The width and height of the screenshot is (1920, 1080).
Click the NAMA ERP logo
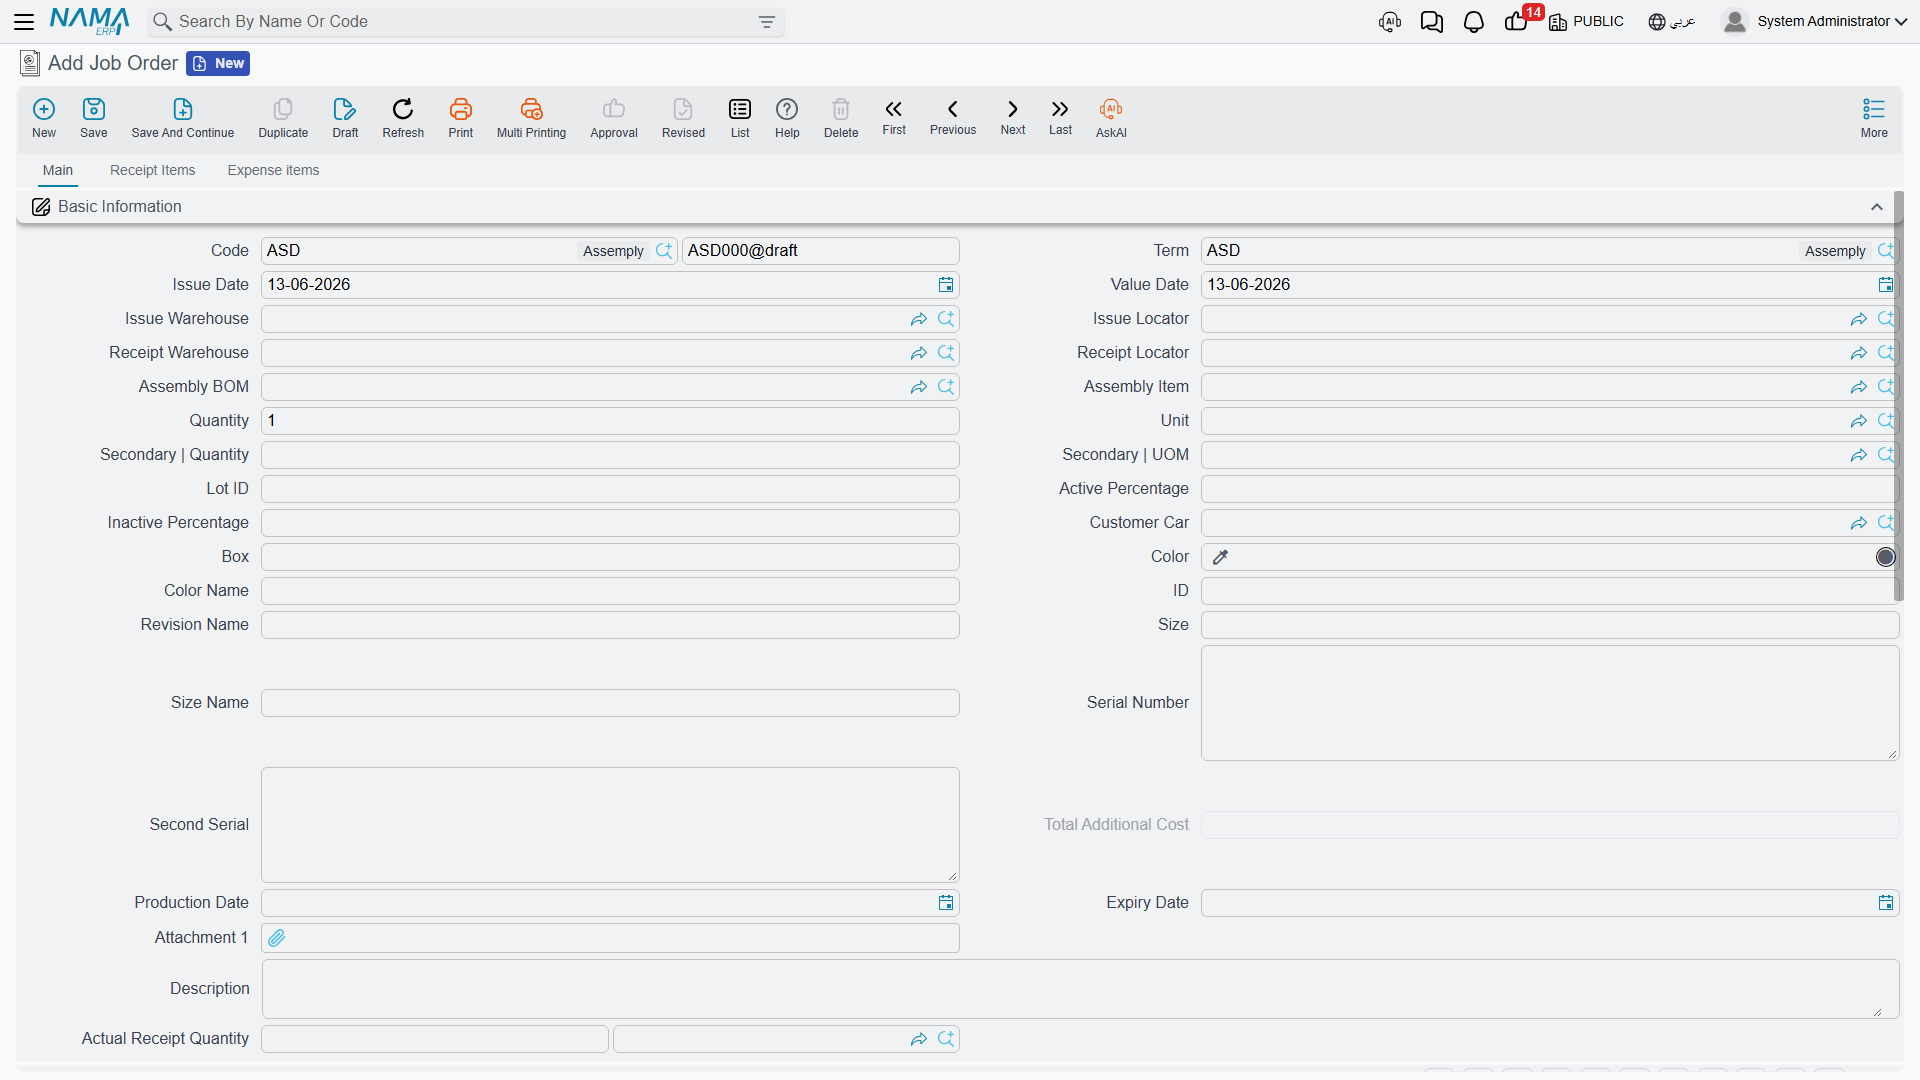point(89,21)
